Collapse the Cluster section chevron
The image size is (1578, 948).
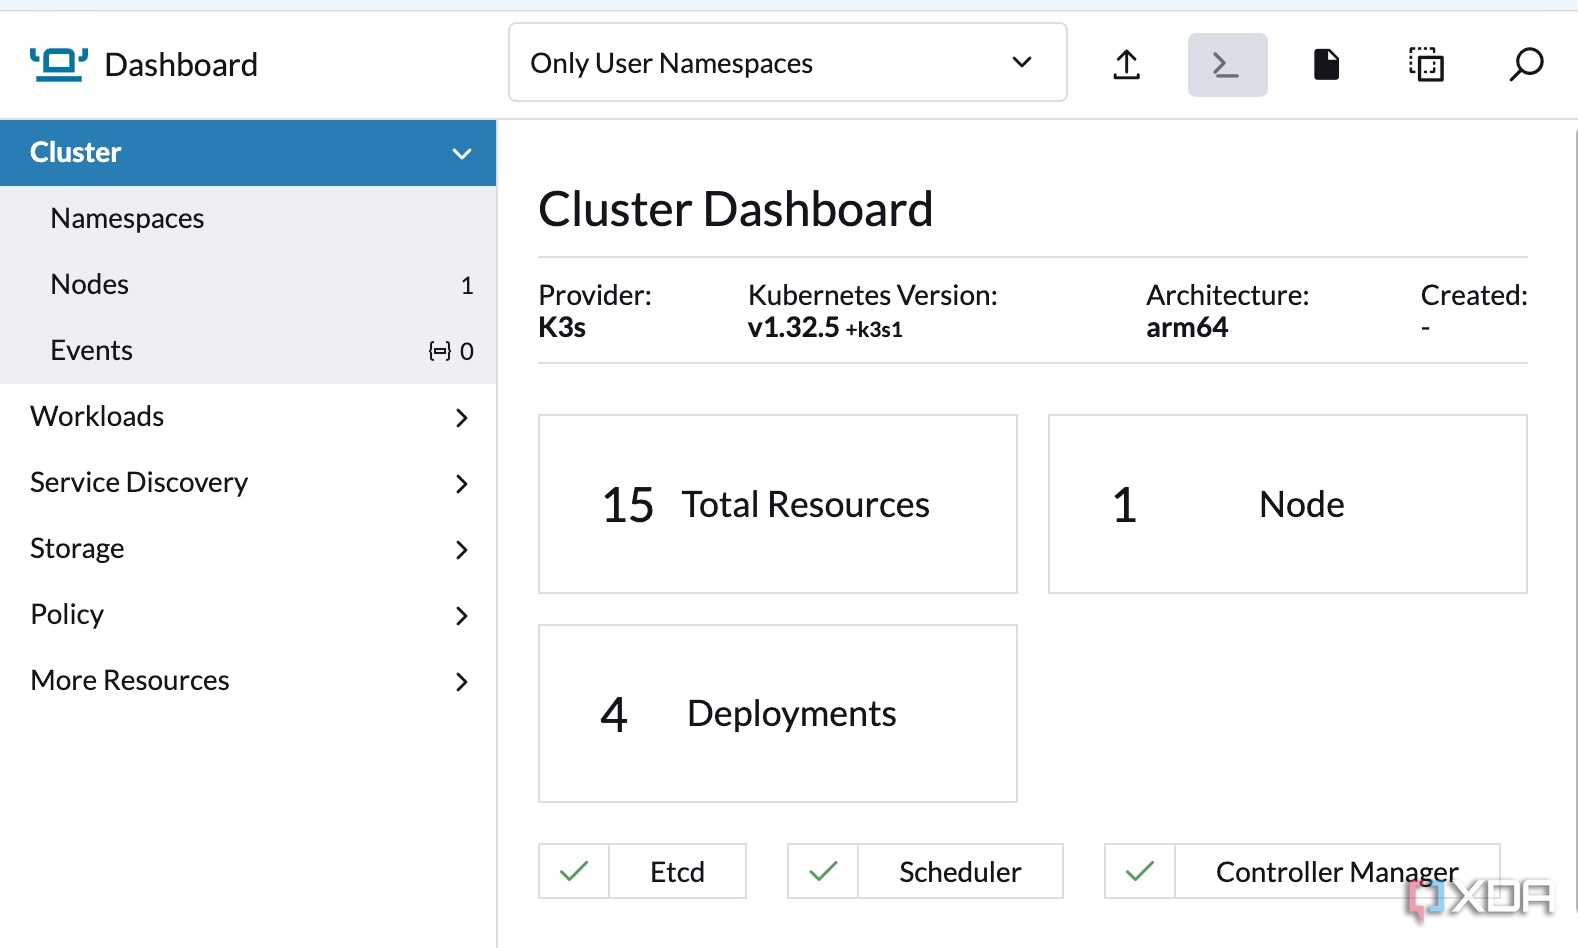[462, 154]
